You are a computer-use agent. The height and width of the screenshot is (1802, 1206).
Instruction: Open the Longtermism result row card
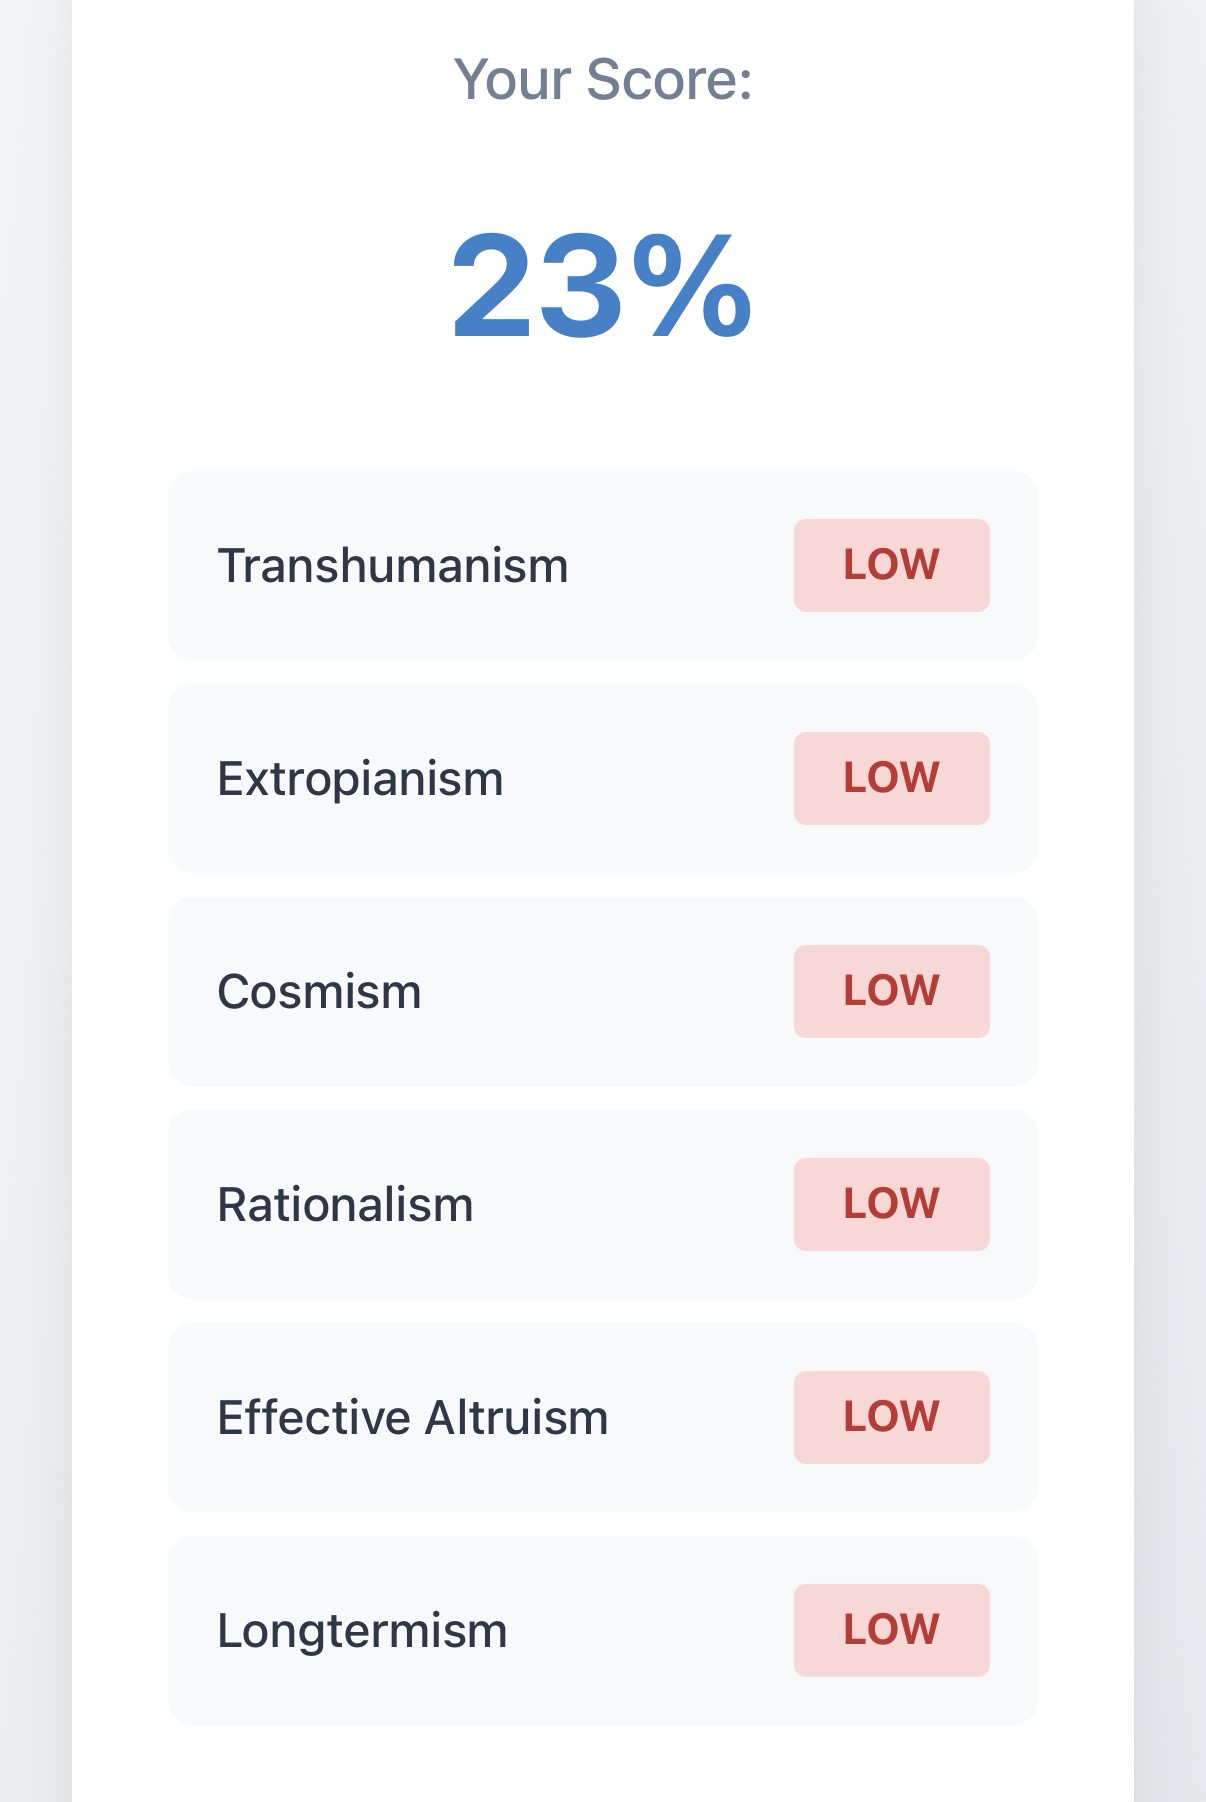point(650,1631)
